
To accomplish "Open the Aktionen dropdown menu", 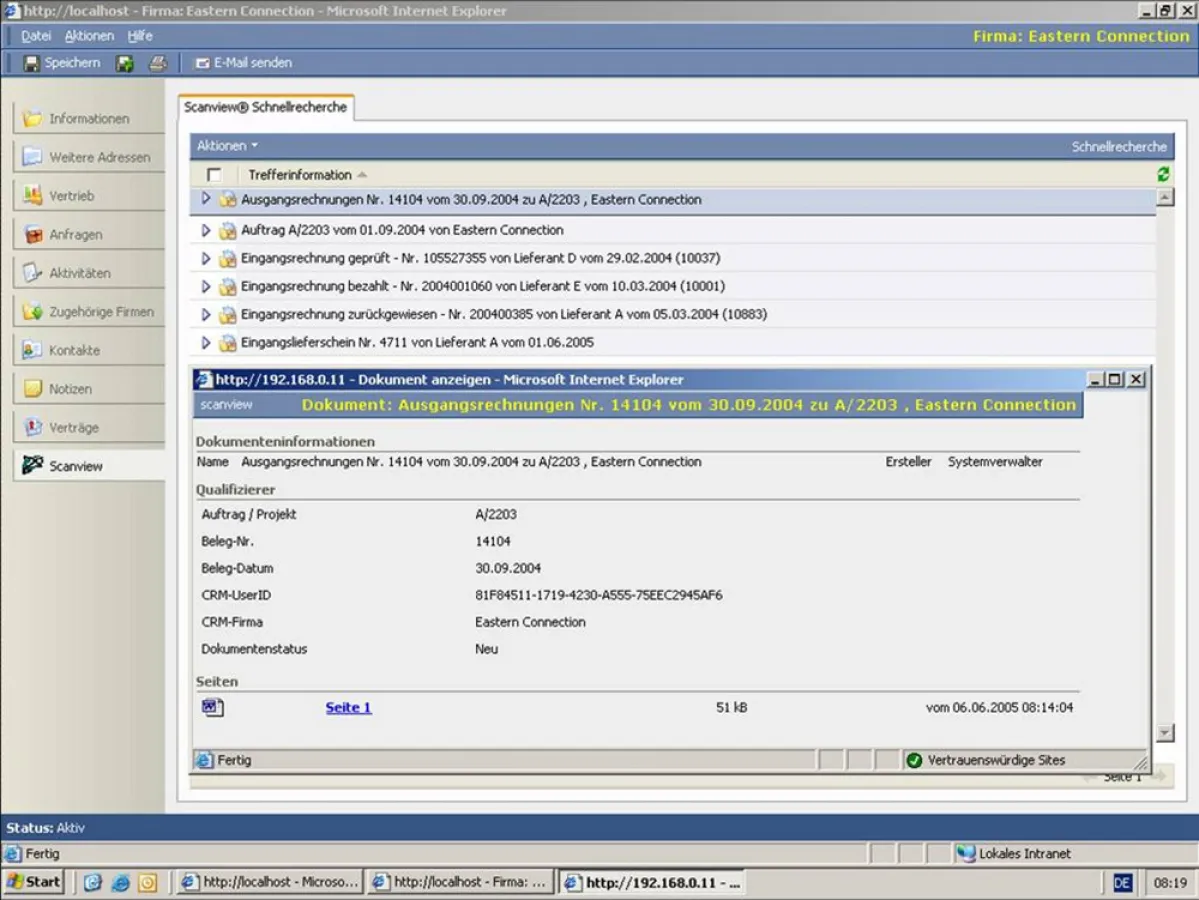I will [226, 145].
